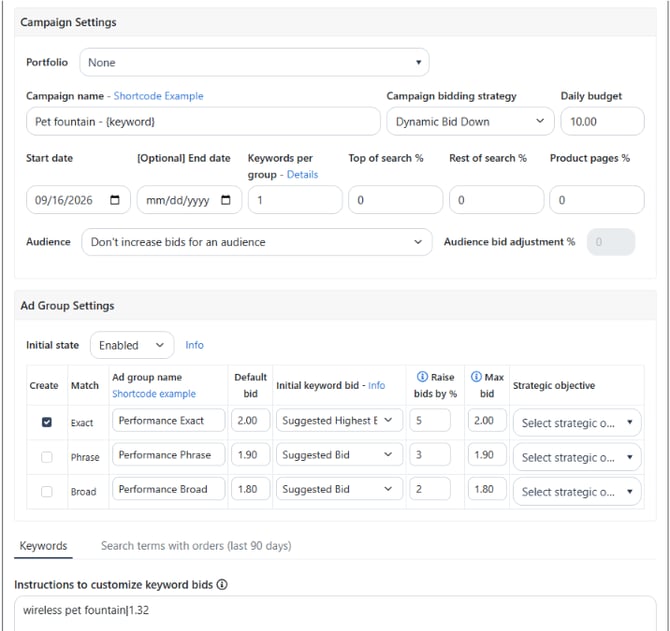Screen dimensions: 670x631
Task: Switch to Search terms with orders tab
Action: coord(196,546)
